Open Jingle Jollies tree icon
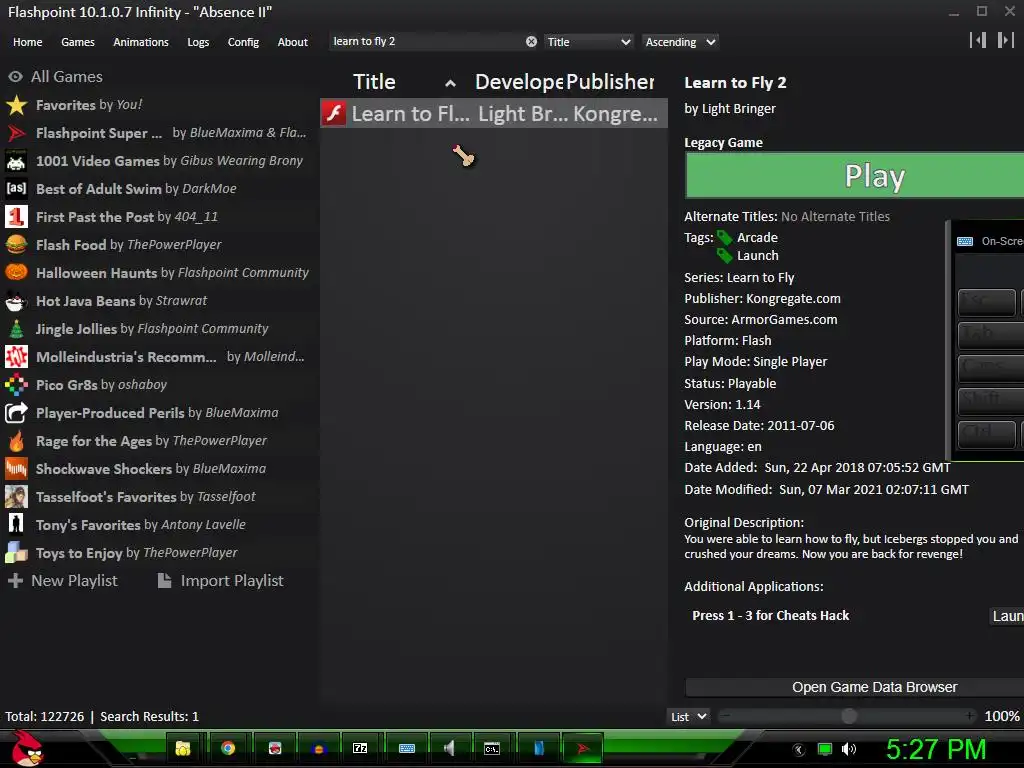 click(16, 329)
